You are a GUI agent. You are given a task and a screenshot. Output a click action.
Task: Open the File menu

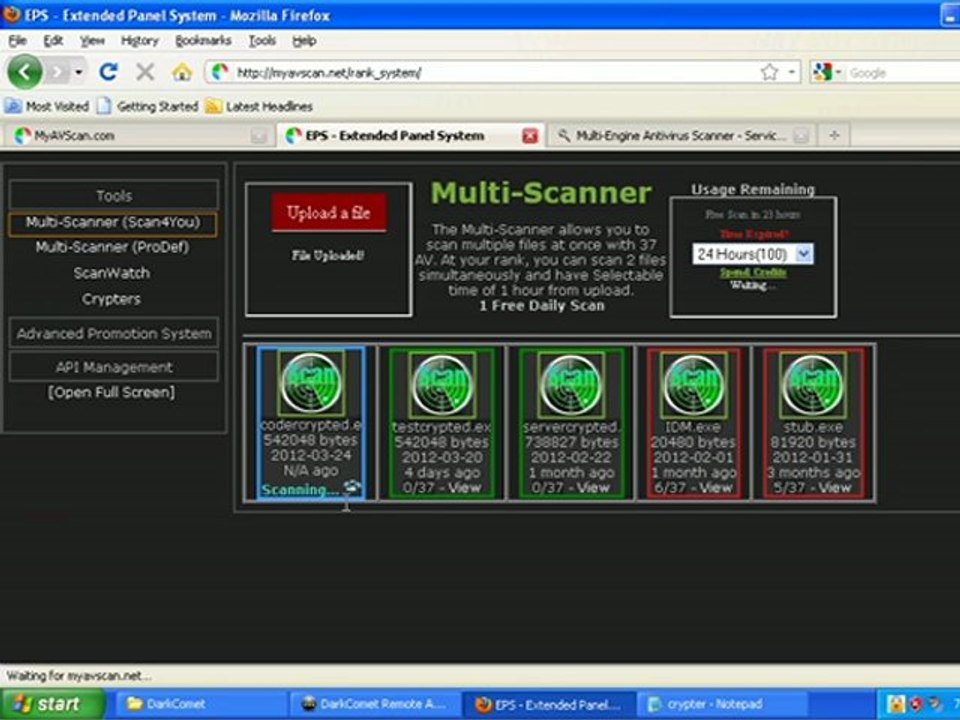pyautogui.click(x=17, y=40)
